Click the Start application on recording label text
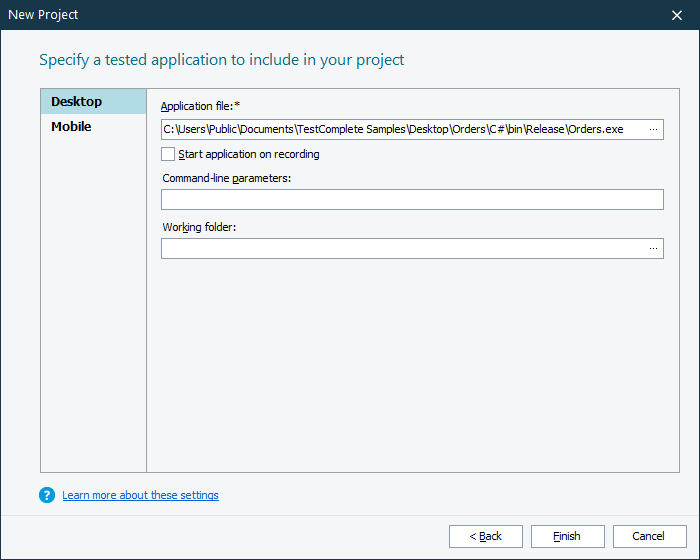 [248, 155]
